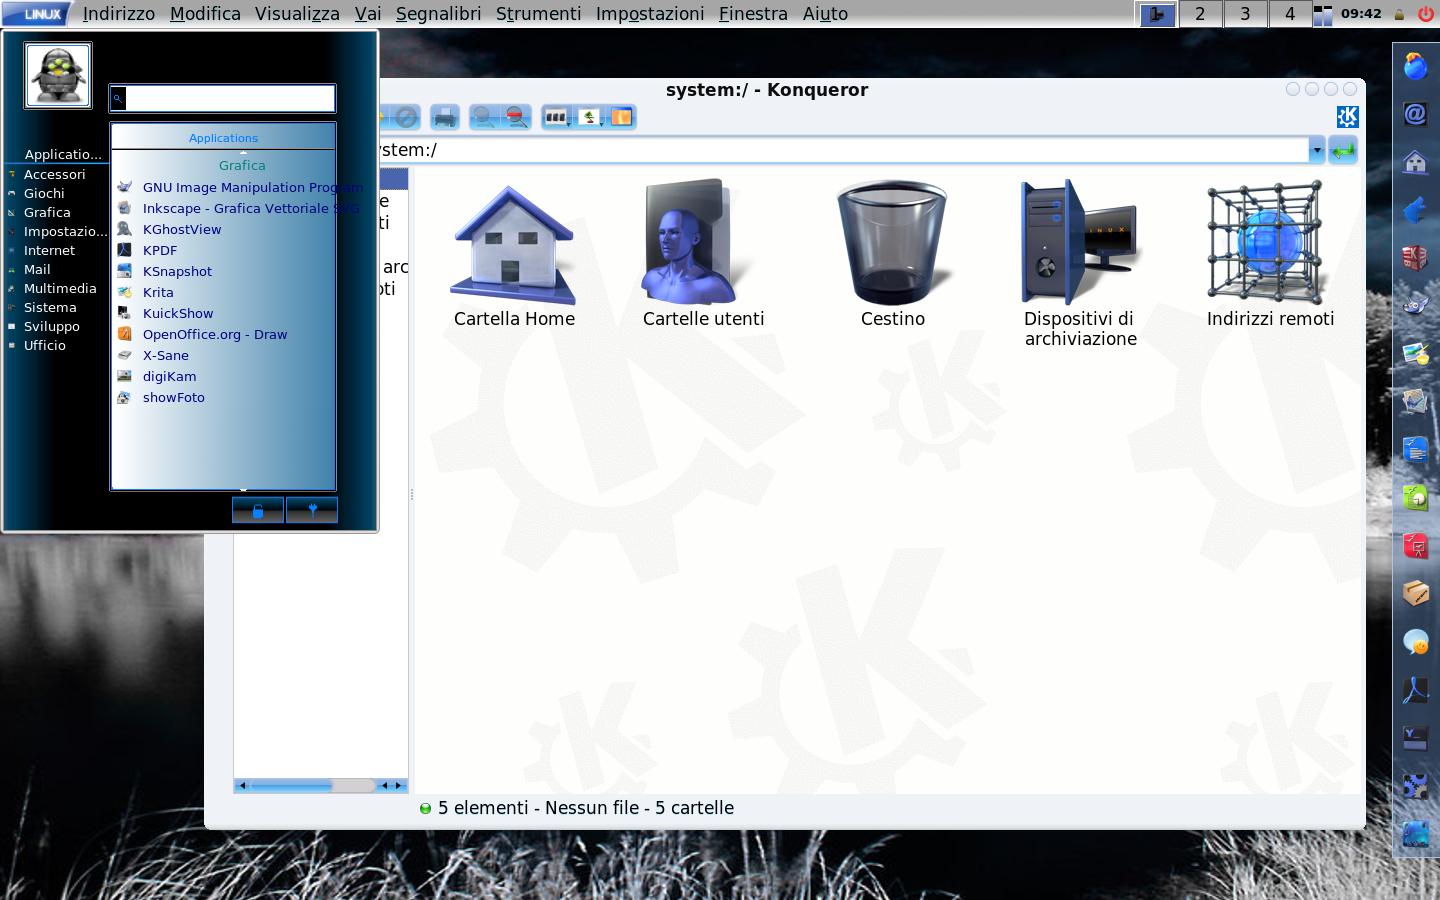
Task: Select the Sviluppo category
Action: click(x=51, y=326)
